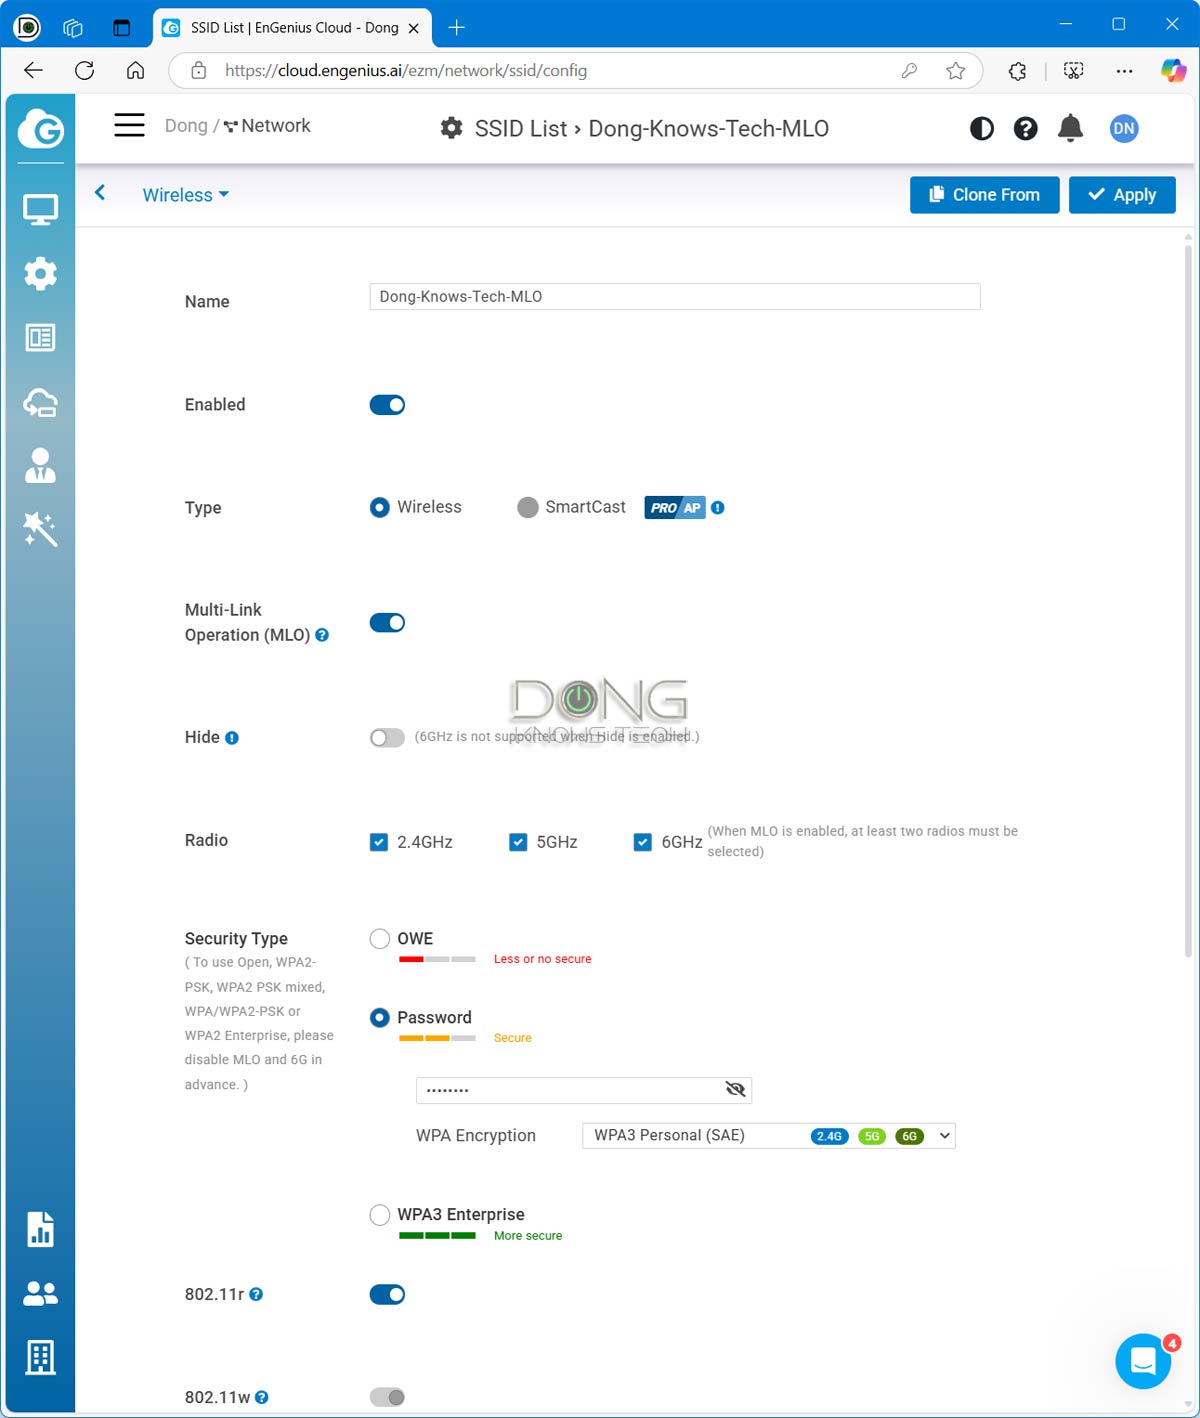This screenshot has height=1418, width=1200.
Task: Click the 802.11w help icon
Action: pyautogui.click(x=262, y=1398)
